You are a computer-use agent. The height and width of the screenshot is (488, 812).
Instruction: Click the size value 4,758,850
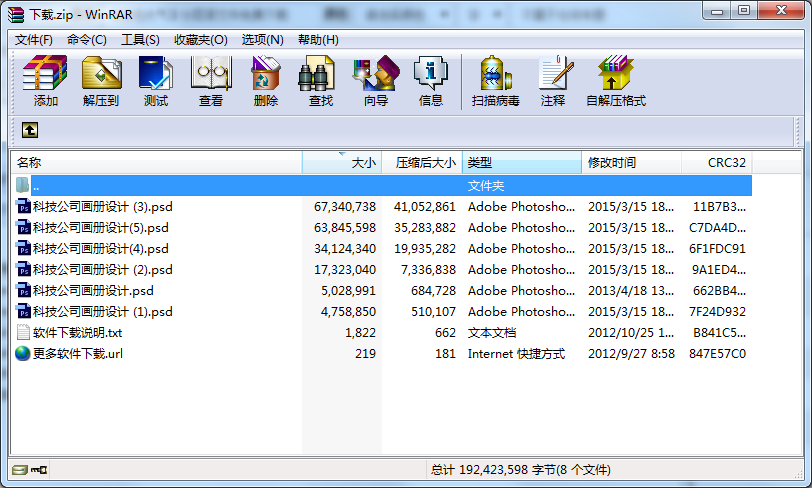pyautogui.click(x=348, y=311)
